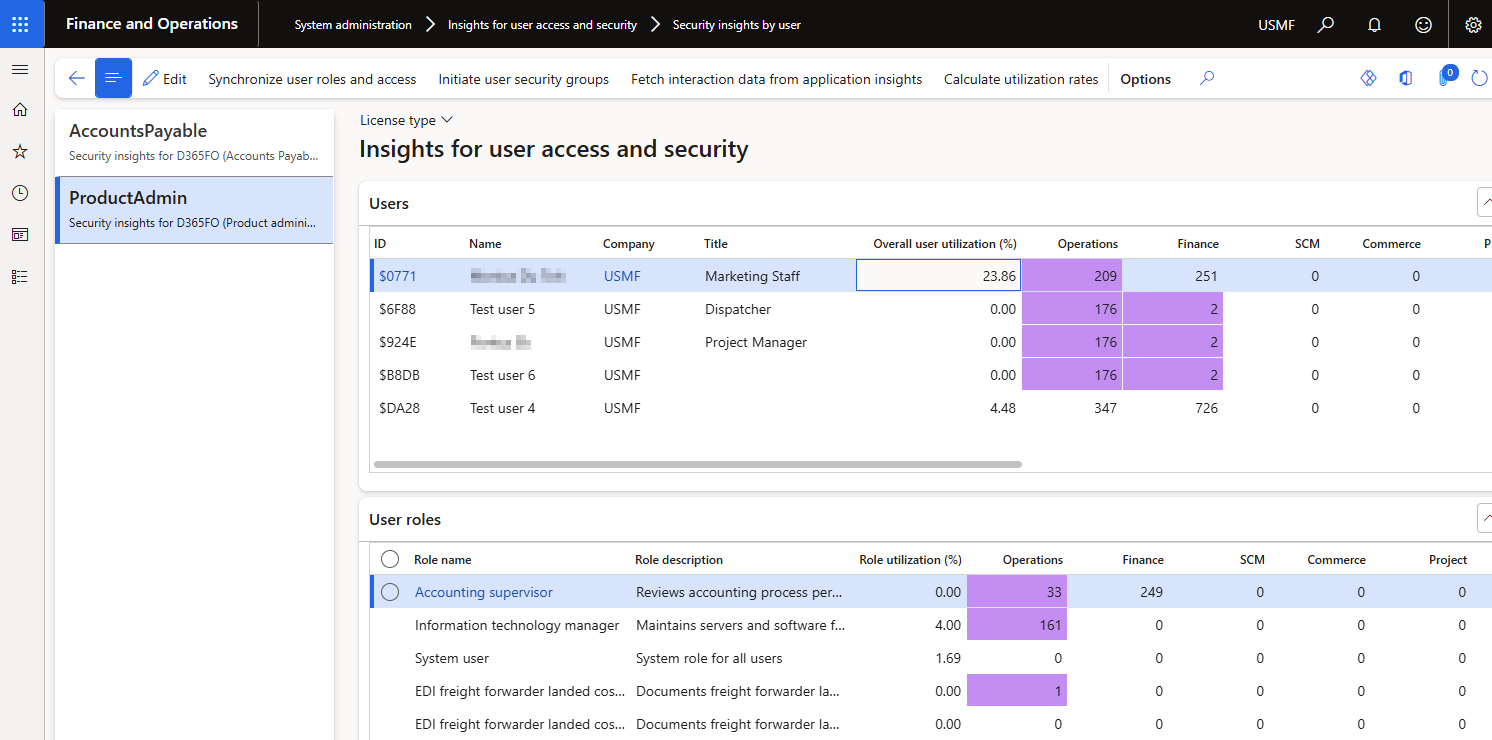Open Recent clock icon in sidebar

click(x=20, y=193)
